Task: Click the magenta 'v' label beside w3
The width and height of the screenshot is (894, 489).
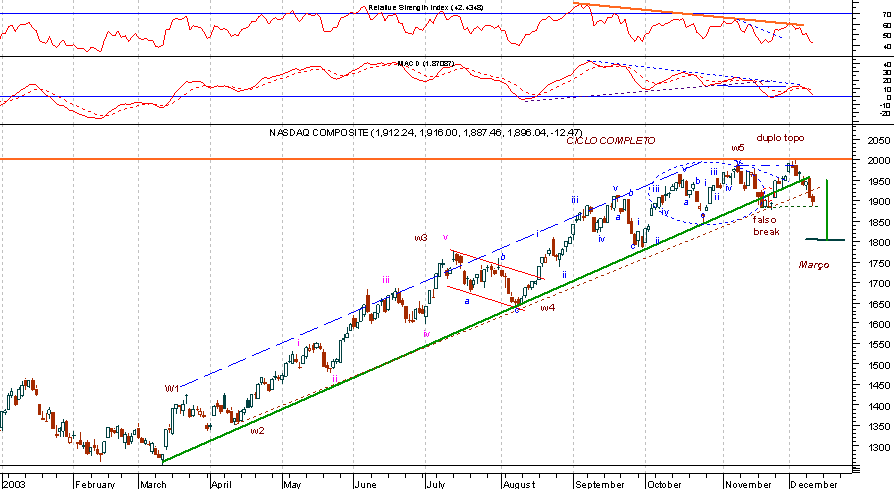Action: (x=445, y=237)
